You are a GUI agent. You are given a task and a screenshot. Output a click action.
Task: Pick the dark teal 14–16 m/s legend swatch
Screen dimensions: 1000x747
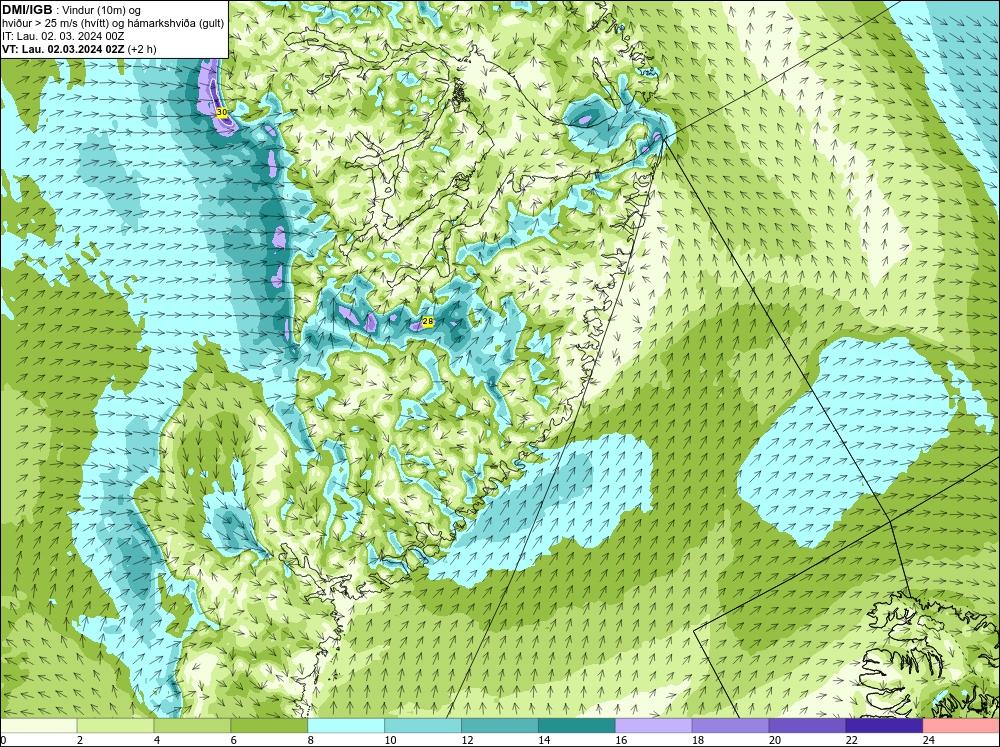point(577,725)
